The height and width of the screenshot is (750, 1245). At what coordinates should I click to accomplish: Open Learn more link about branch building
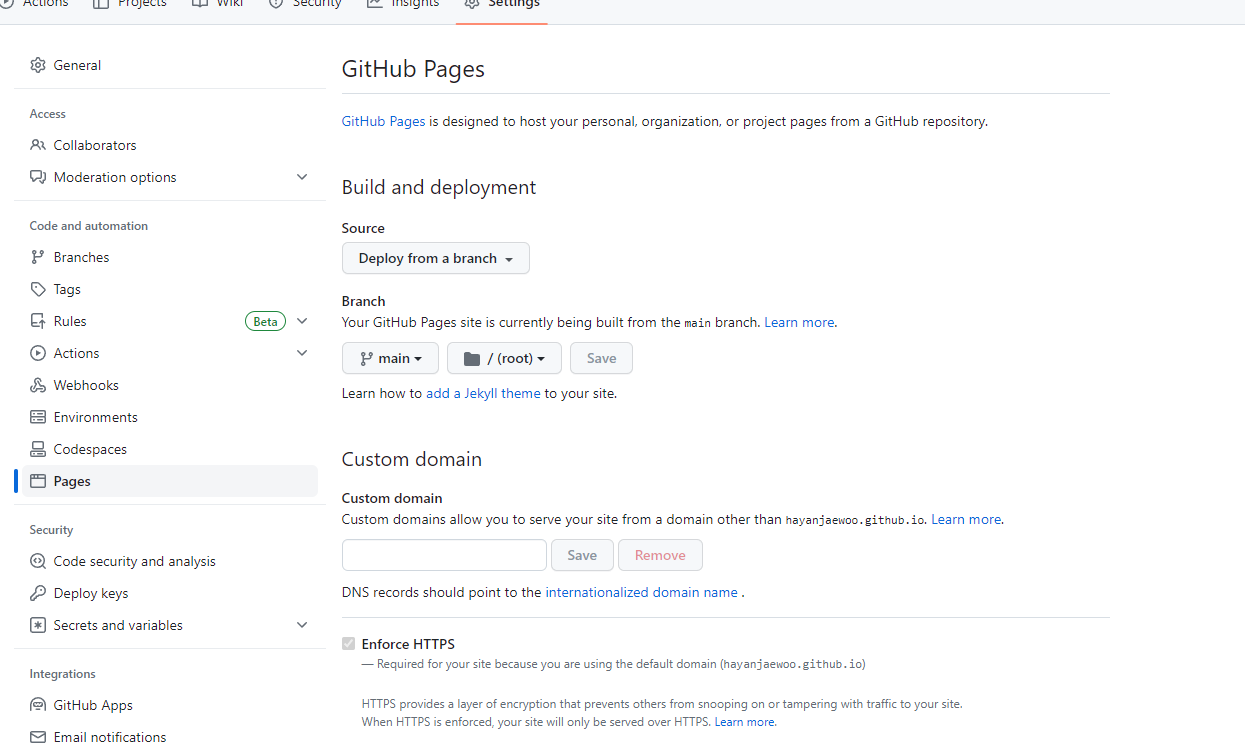coord(799,323)
